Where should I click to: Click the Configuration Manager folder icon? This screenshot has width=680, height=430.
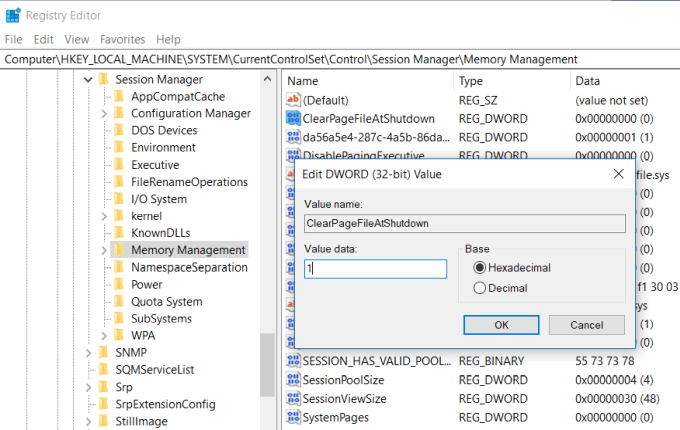pyautogui.click(x=118, y=114)
